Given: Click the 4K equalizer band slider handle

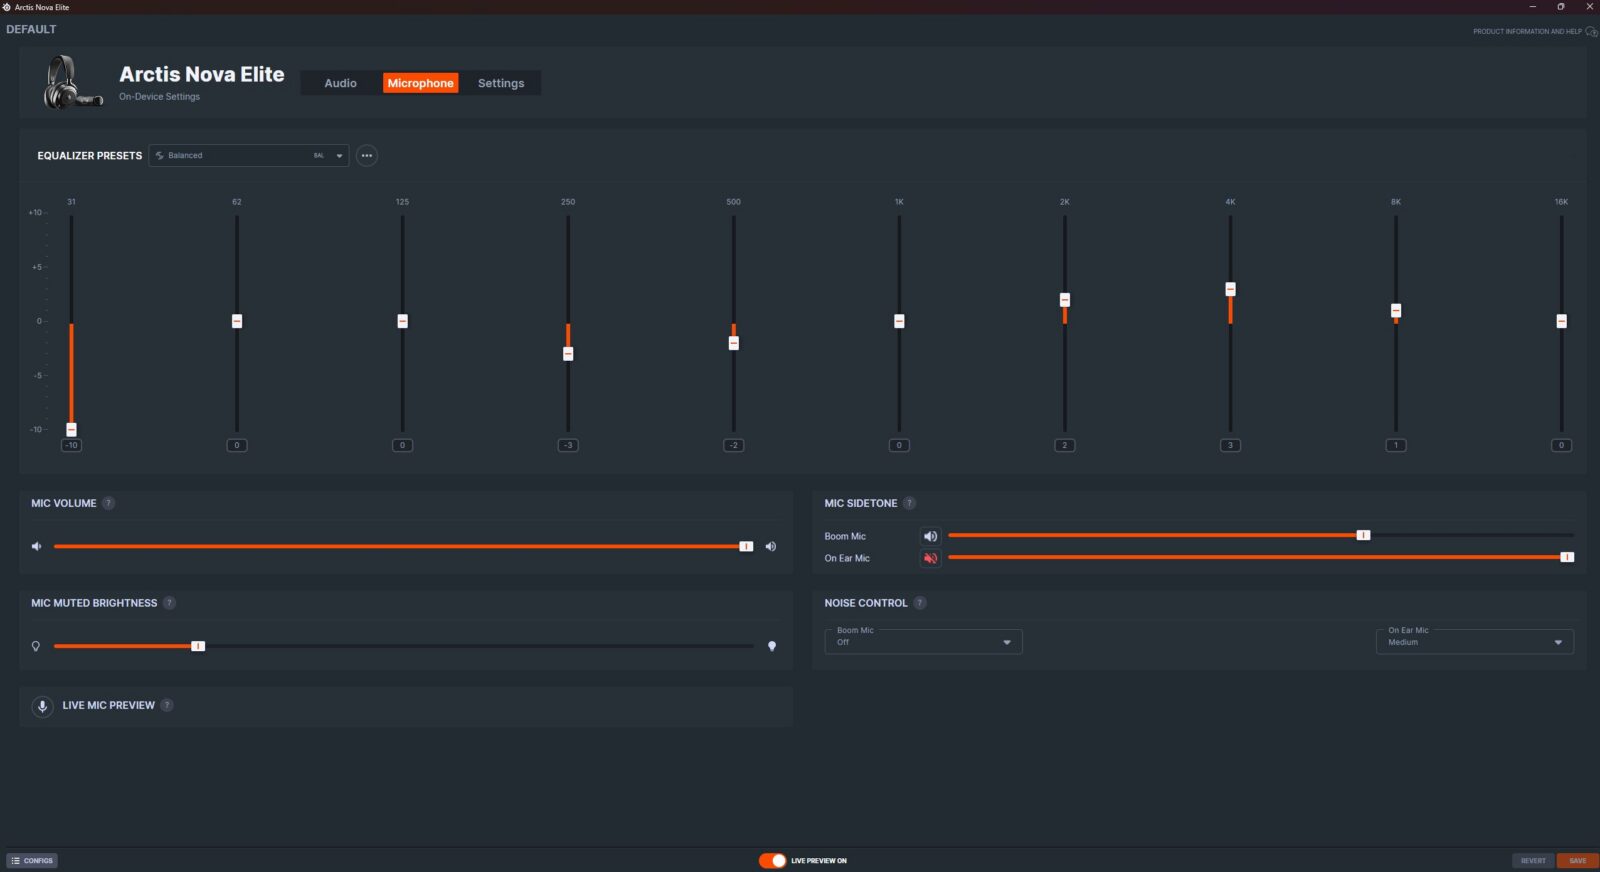Looking at the screenshot, I should [x=1230, y=289].
